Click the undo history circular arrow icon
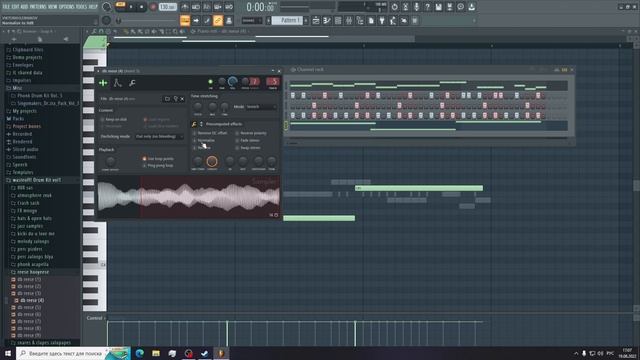640x360 pixels. (394, 7)
